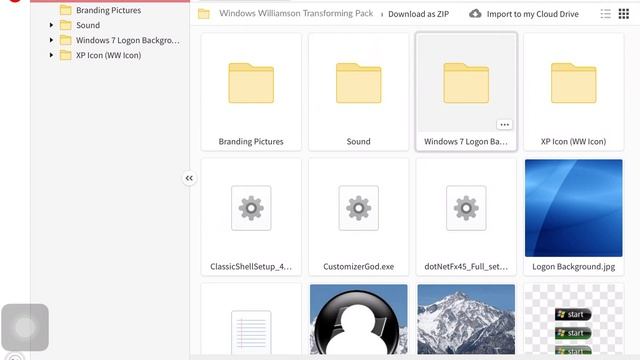
Task: Switch to grid view
Action: (624, 14)
